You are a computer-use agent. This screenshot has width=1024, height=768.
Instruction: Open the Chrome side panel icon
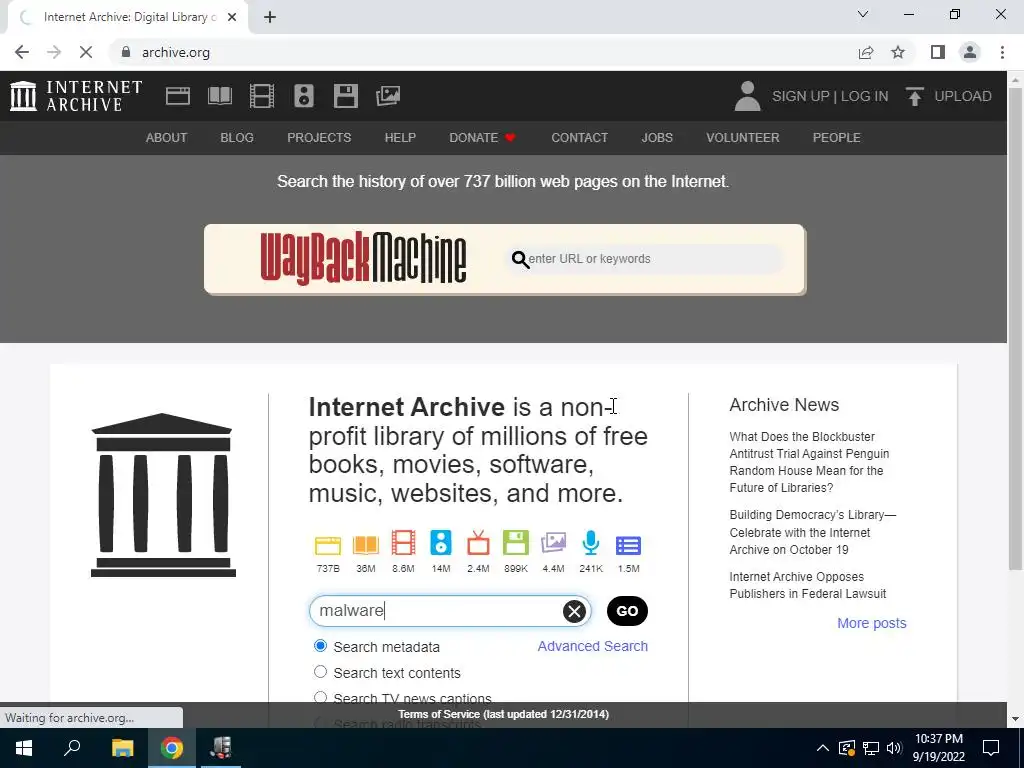(938, 52)
